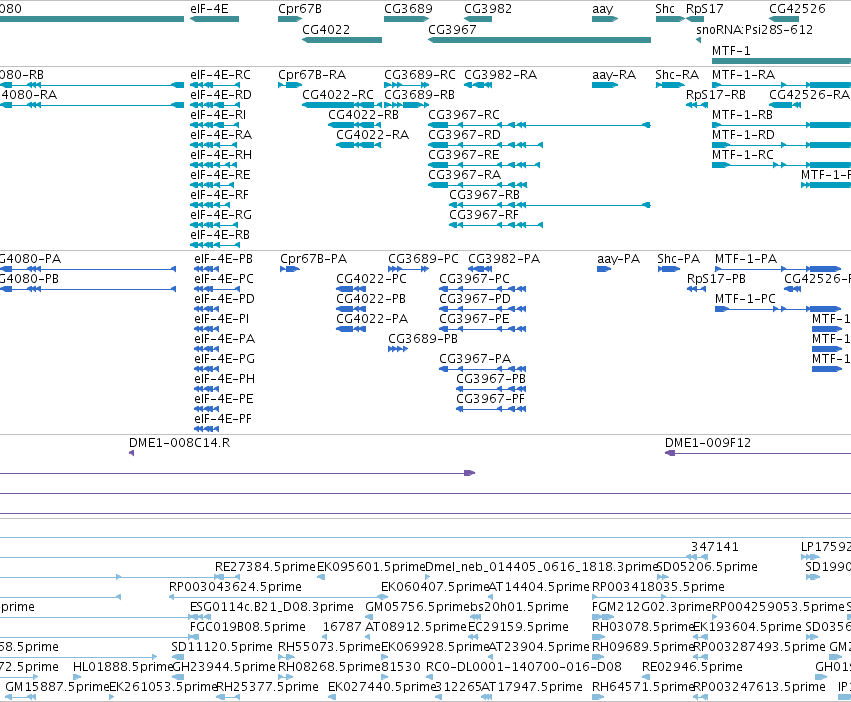Select protein MTF-1-PC
The width and height of the screenshot is (851, 702).
tap(745, 299)
